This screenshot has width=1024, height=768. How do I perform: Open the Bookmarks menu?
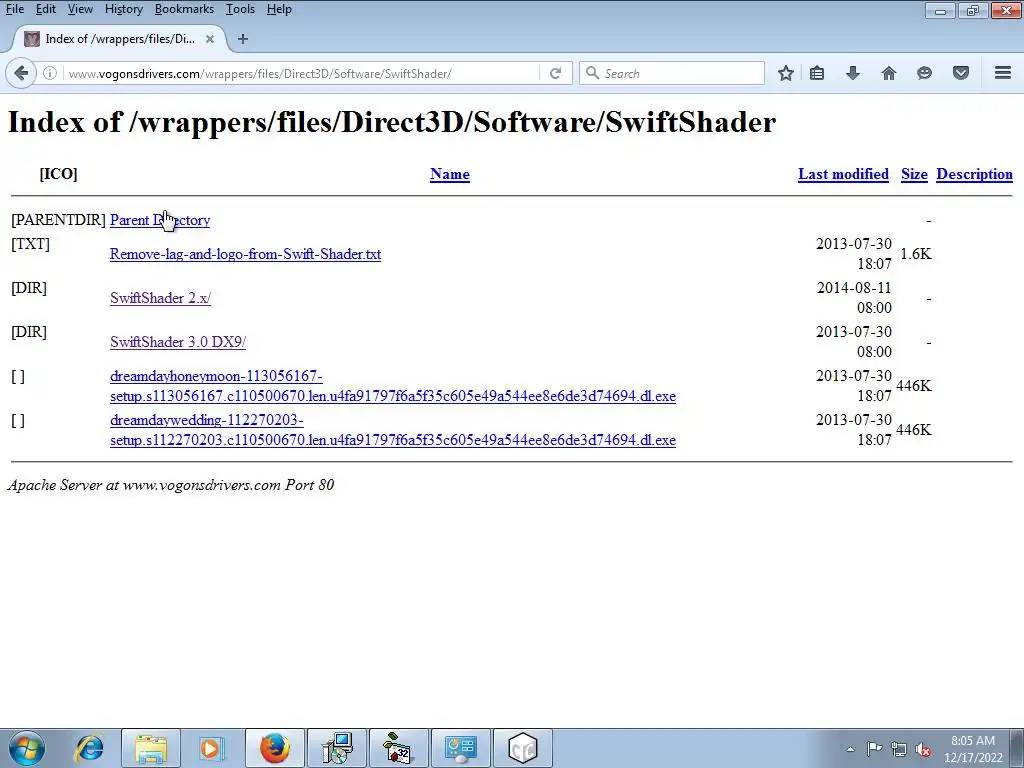click(184, 9)
